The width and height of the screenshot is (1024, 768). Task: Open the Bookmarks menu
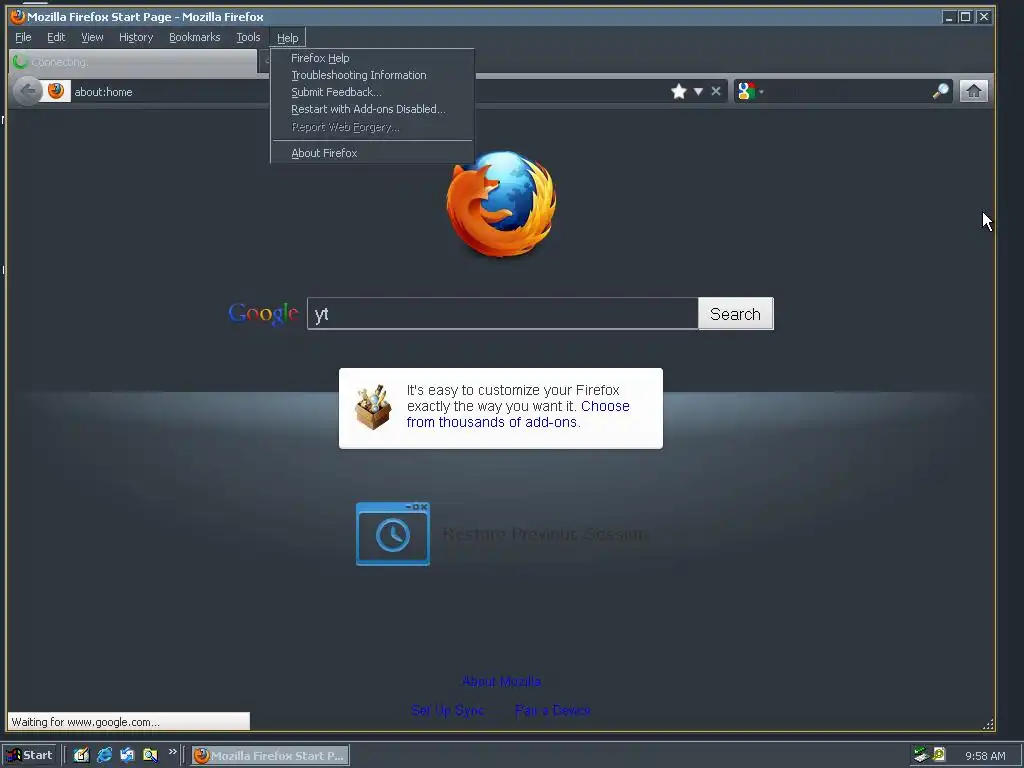click(195, 37)
